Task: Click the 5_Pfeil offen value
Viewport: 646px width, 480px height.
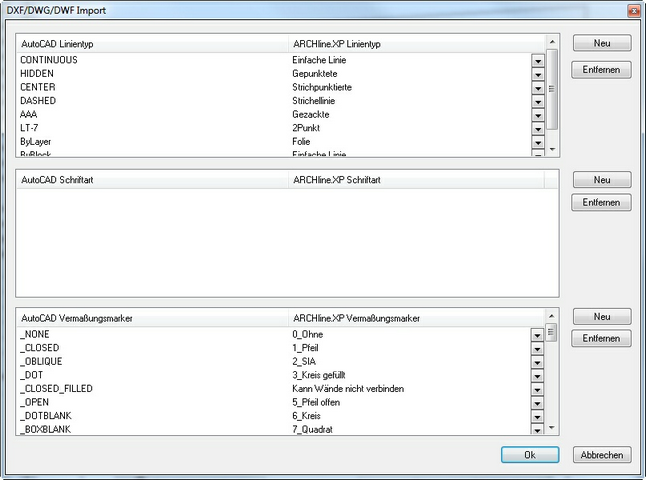Action: point(316,402)
